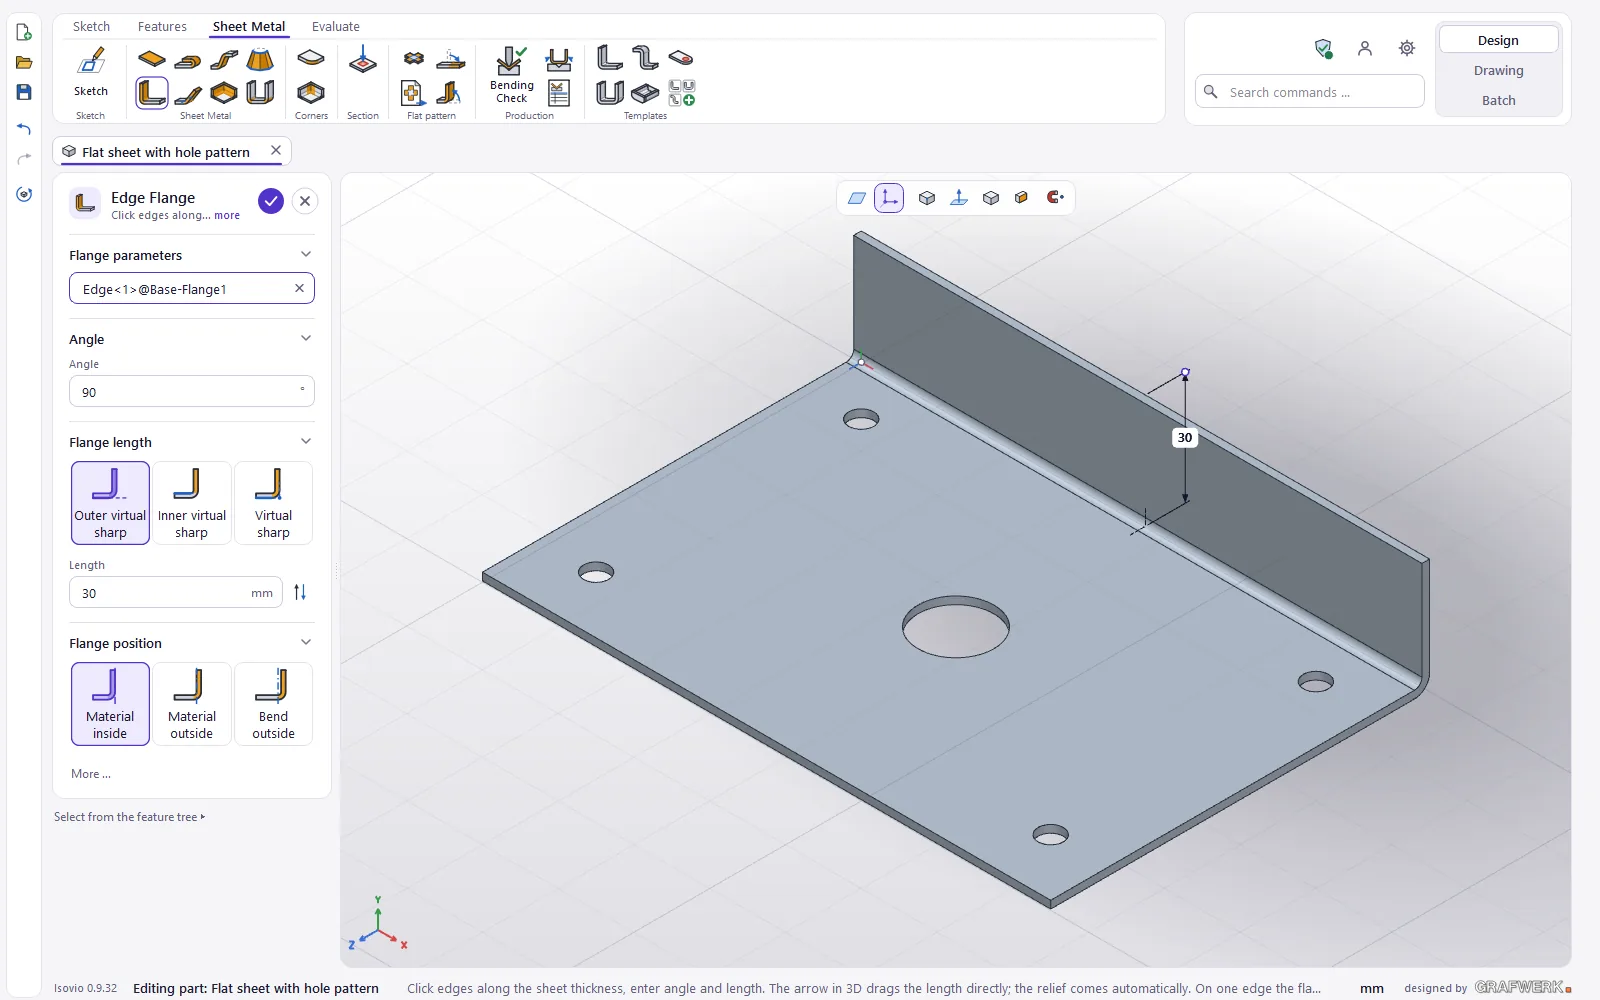Choose Virtual sharp flange length option

(273, 503)
